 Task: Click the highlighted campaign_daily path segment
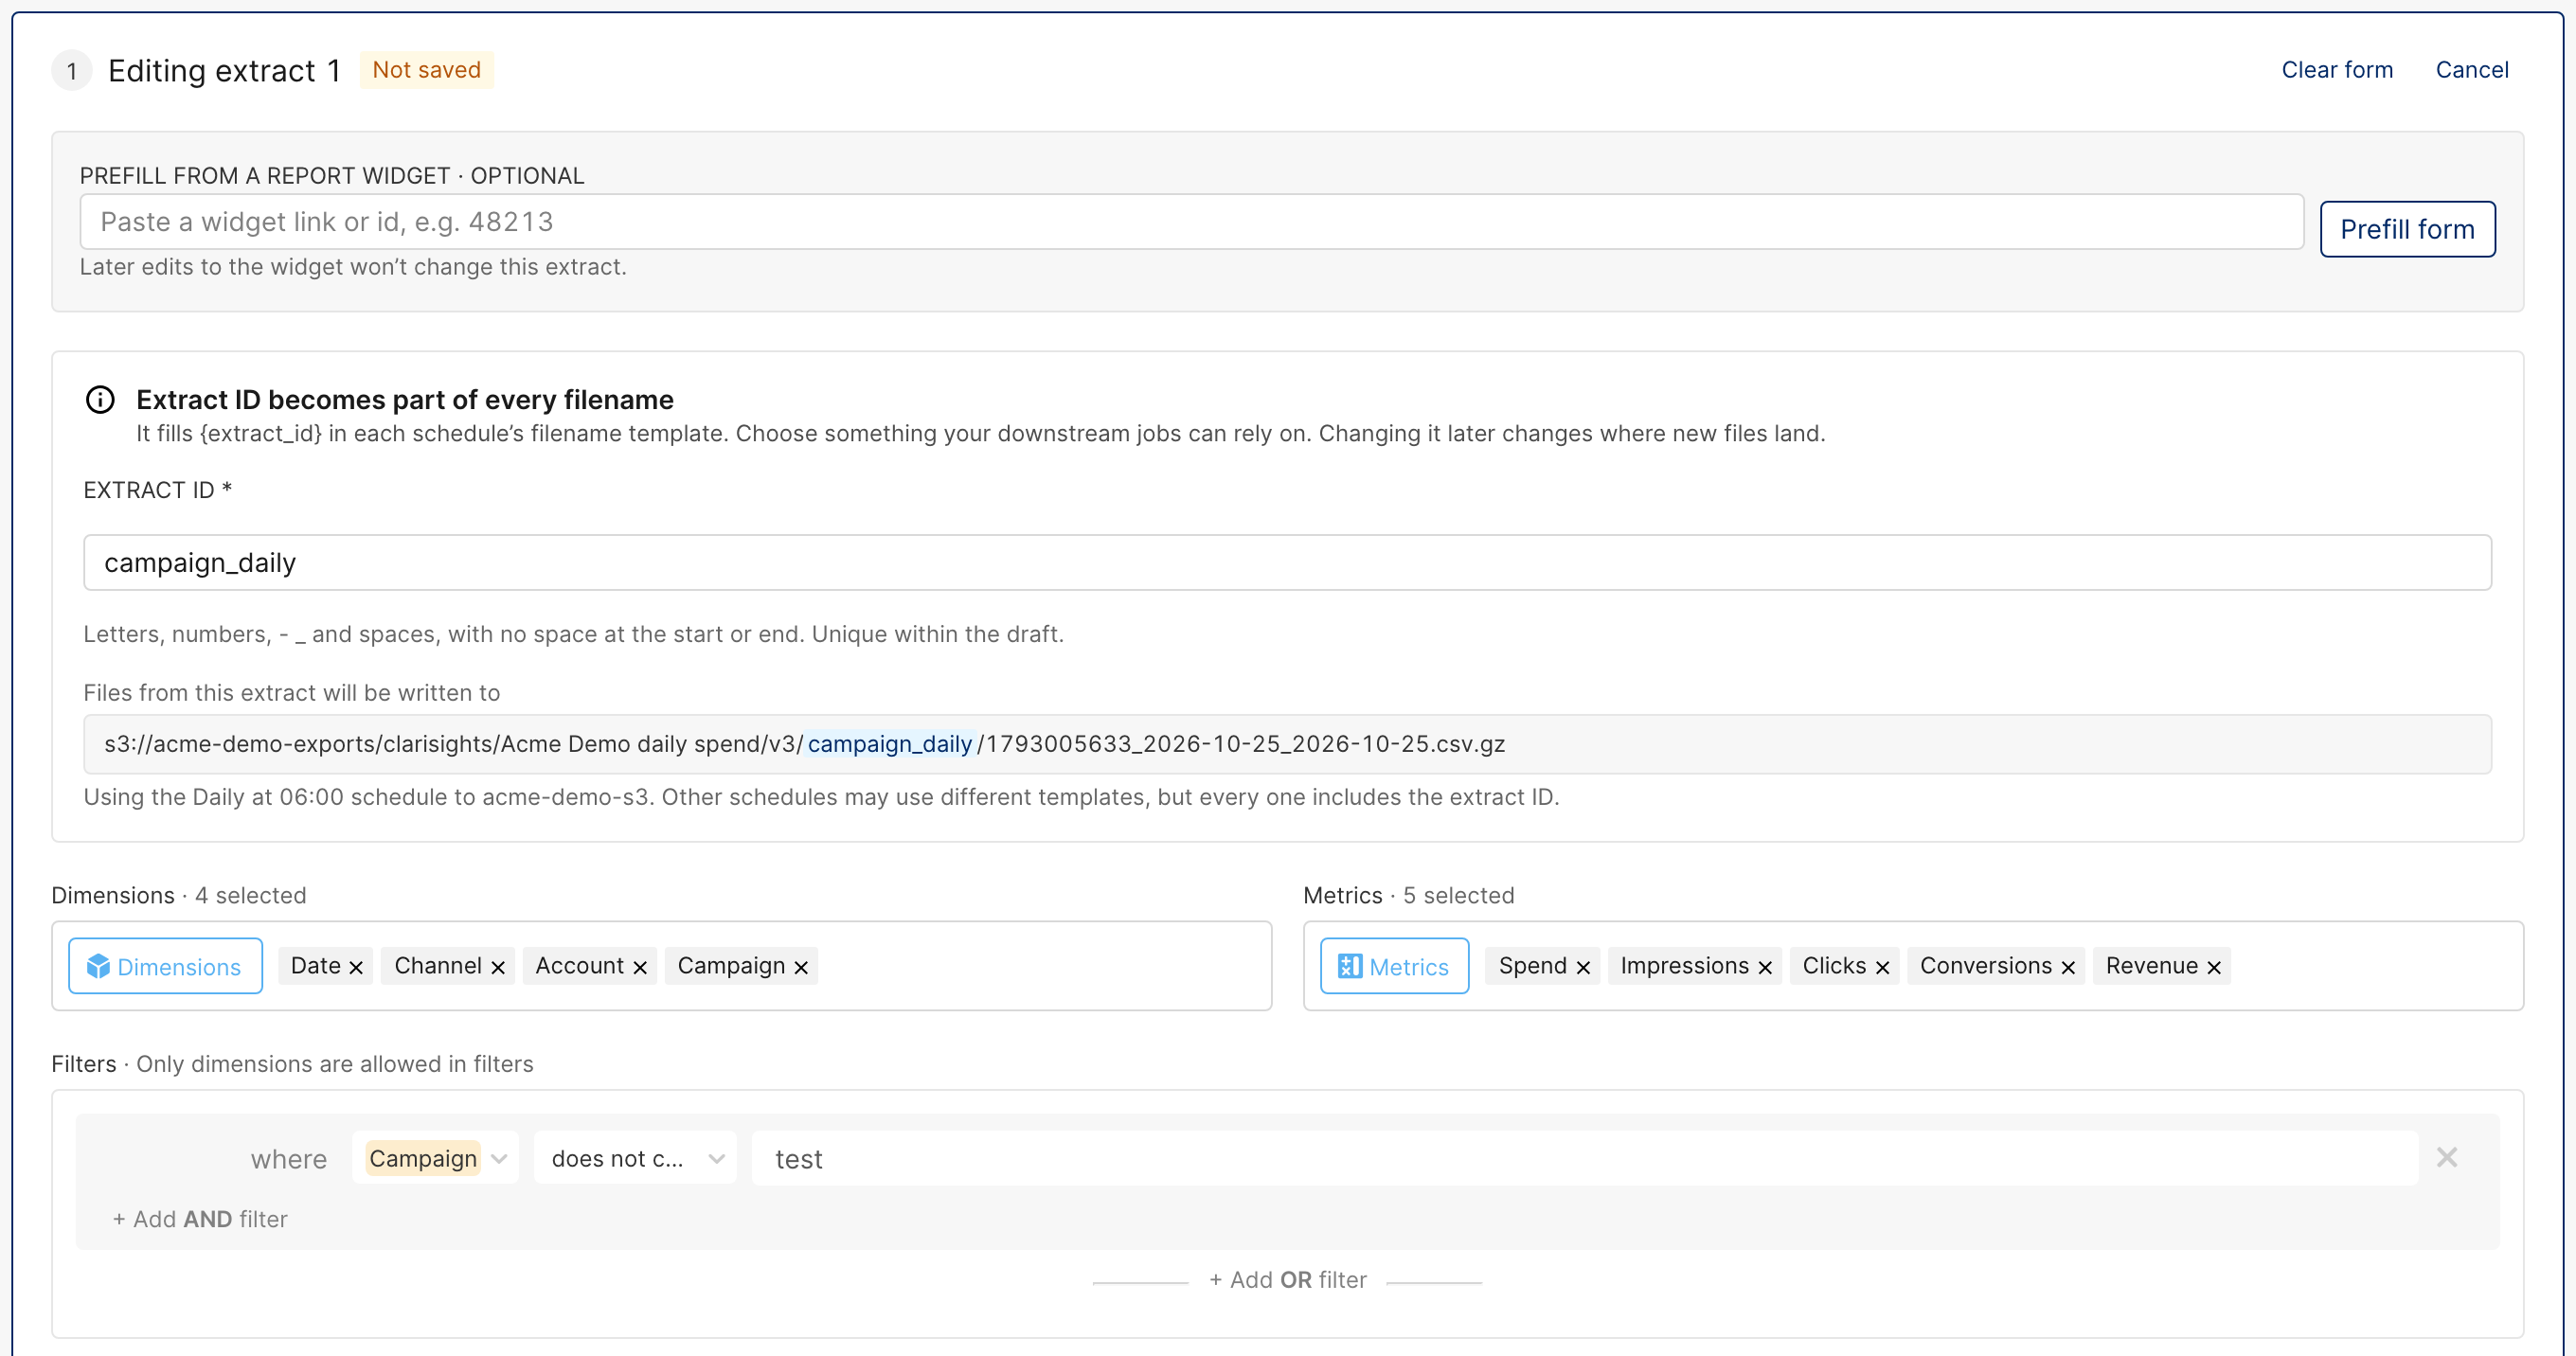[889, 744]
